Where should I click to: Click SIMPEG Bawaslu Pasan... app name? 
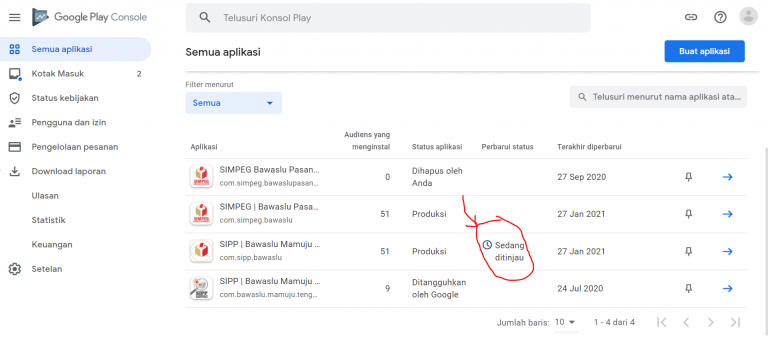269,170
